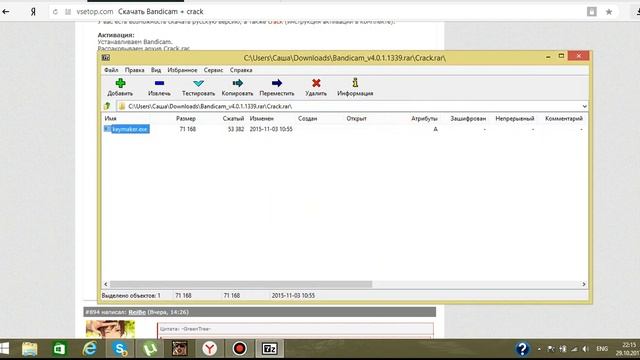Click the Копировать (Copy) toolbar icon
Image resolution: width=640 pixels, height=360 pixels.
pos(238,83)
